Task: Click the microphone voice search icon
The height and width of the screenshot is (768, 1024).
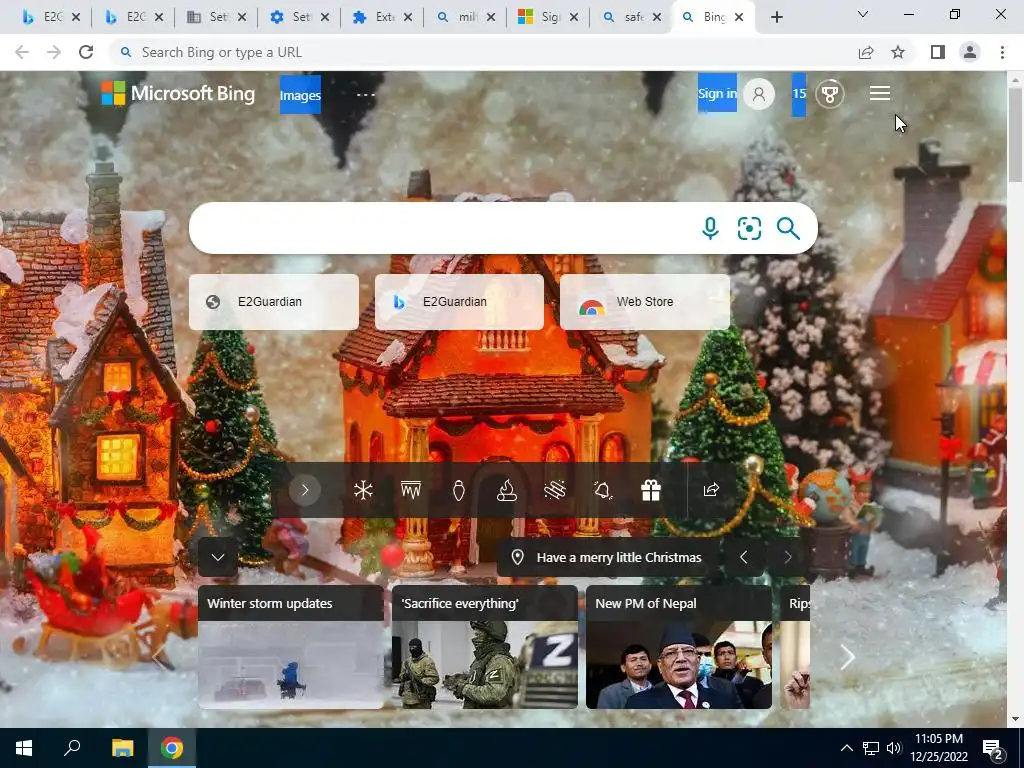Action: pyautogui.click(x=710, y=229)
